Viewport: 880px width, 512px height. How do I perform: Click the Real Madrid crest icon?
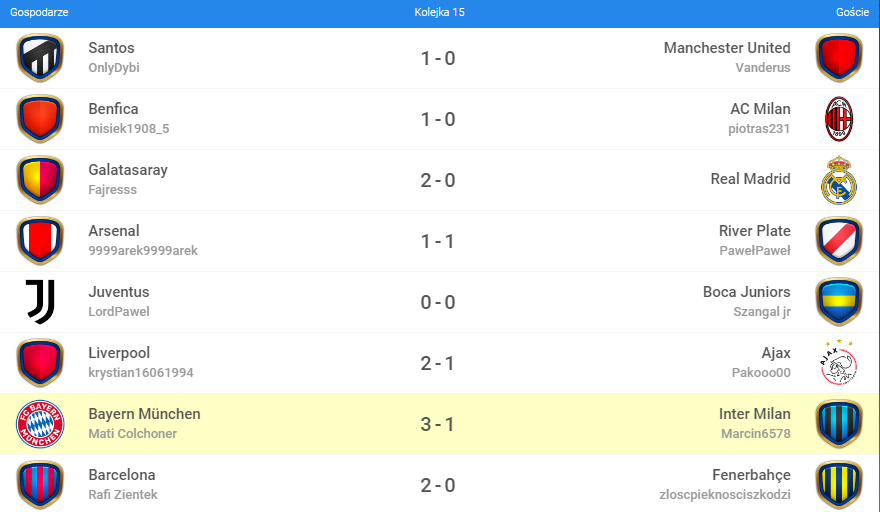point(839,180)
